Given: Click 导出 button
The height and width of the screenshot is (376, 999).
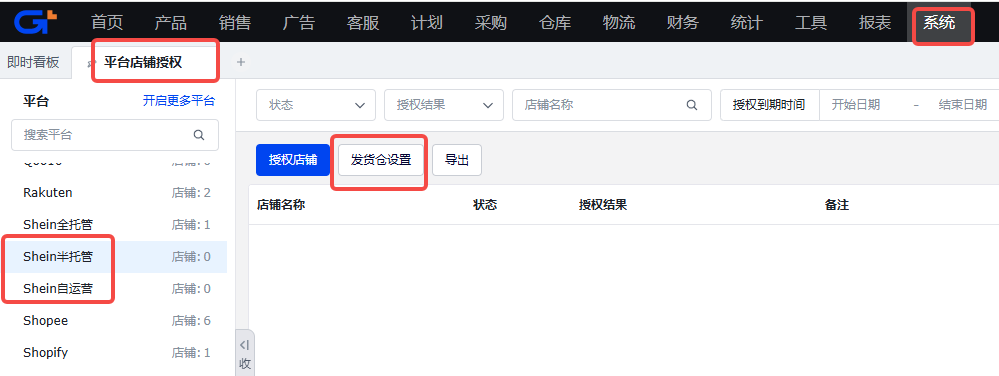Looking at the screenshot, I should click(x=457, y=160).
